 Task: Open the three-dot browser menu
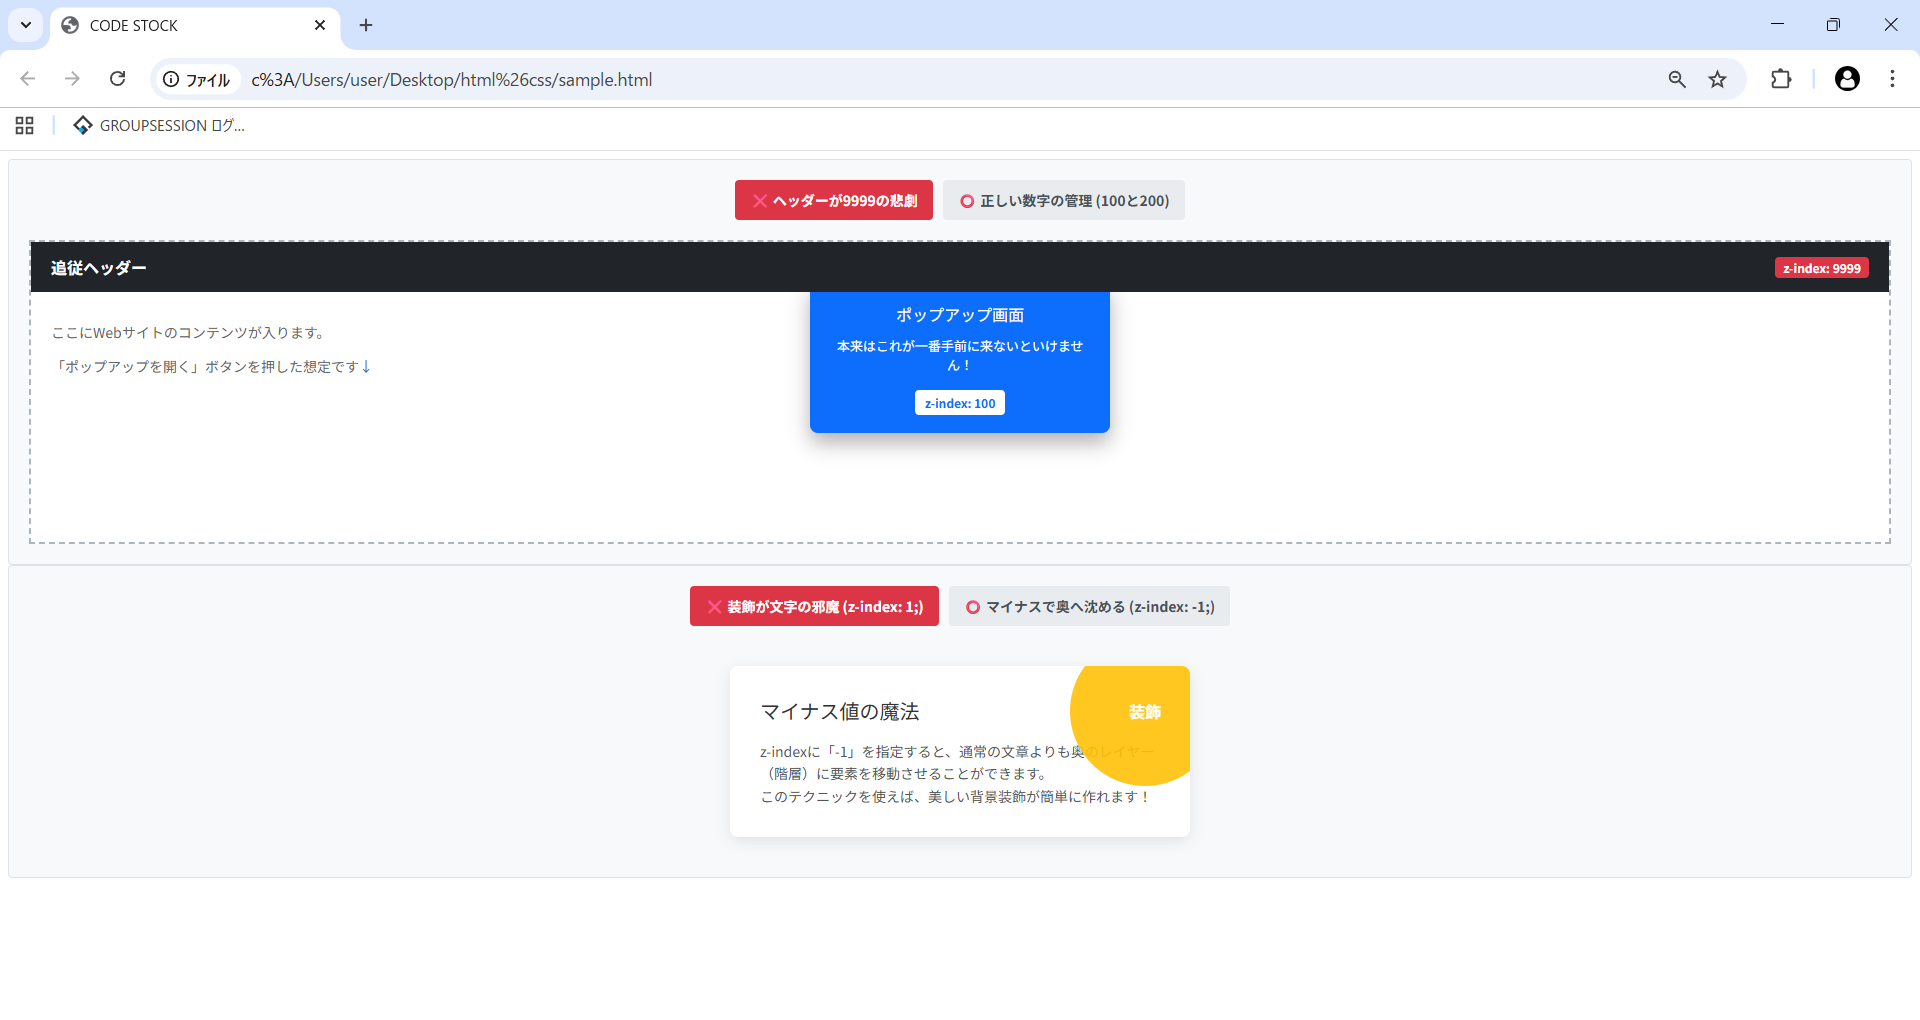[x=1892, y=79]
